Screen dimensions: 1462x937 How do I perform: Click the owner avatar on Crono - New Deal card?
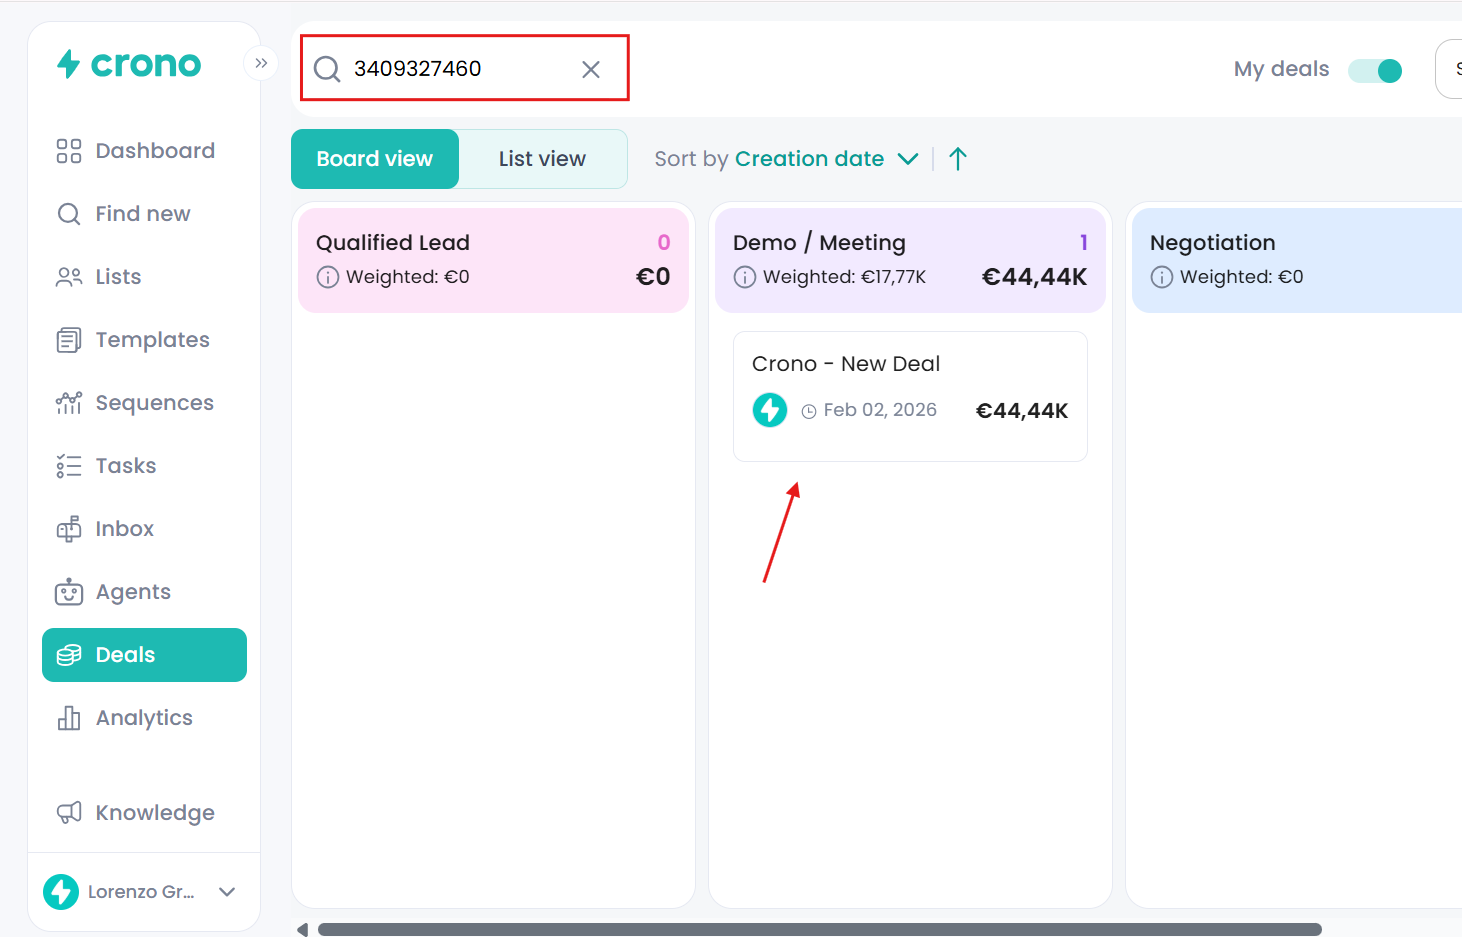click(x=770, y=410)
